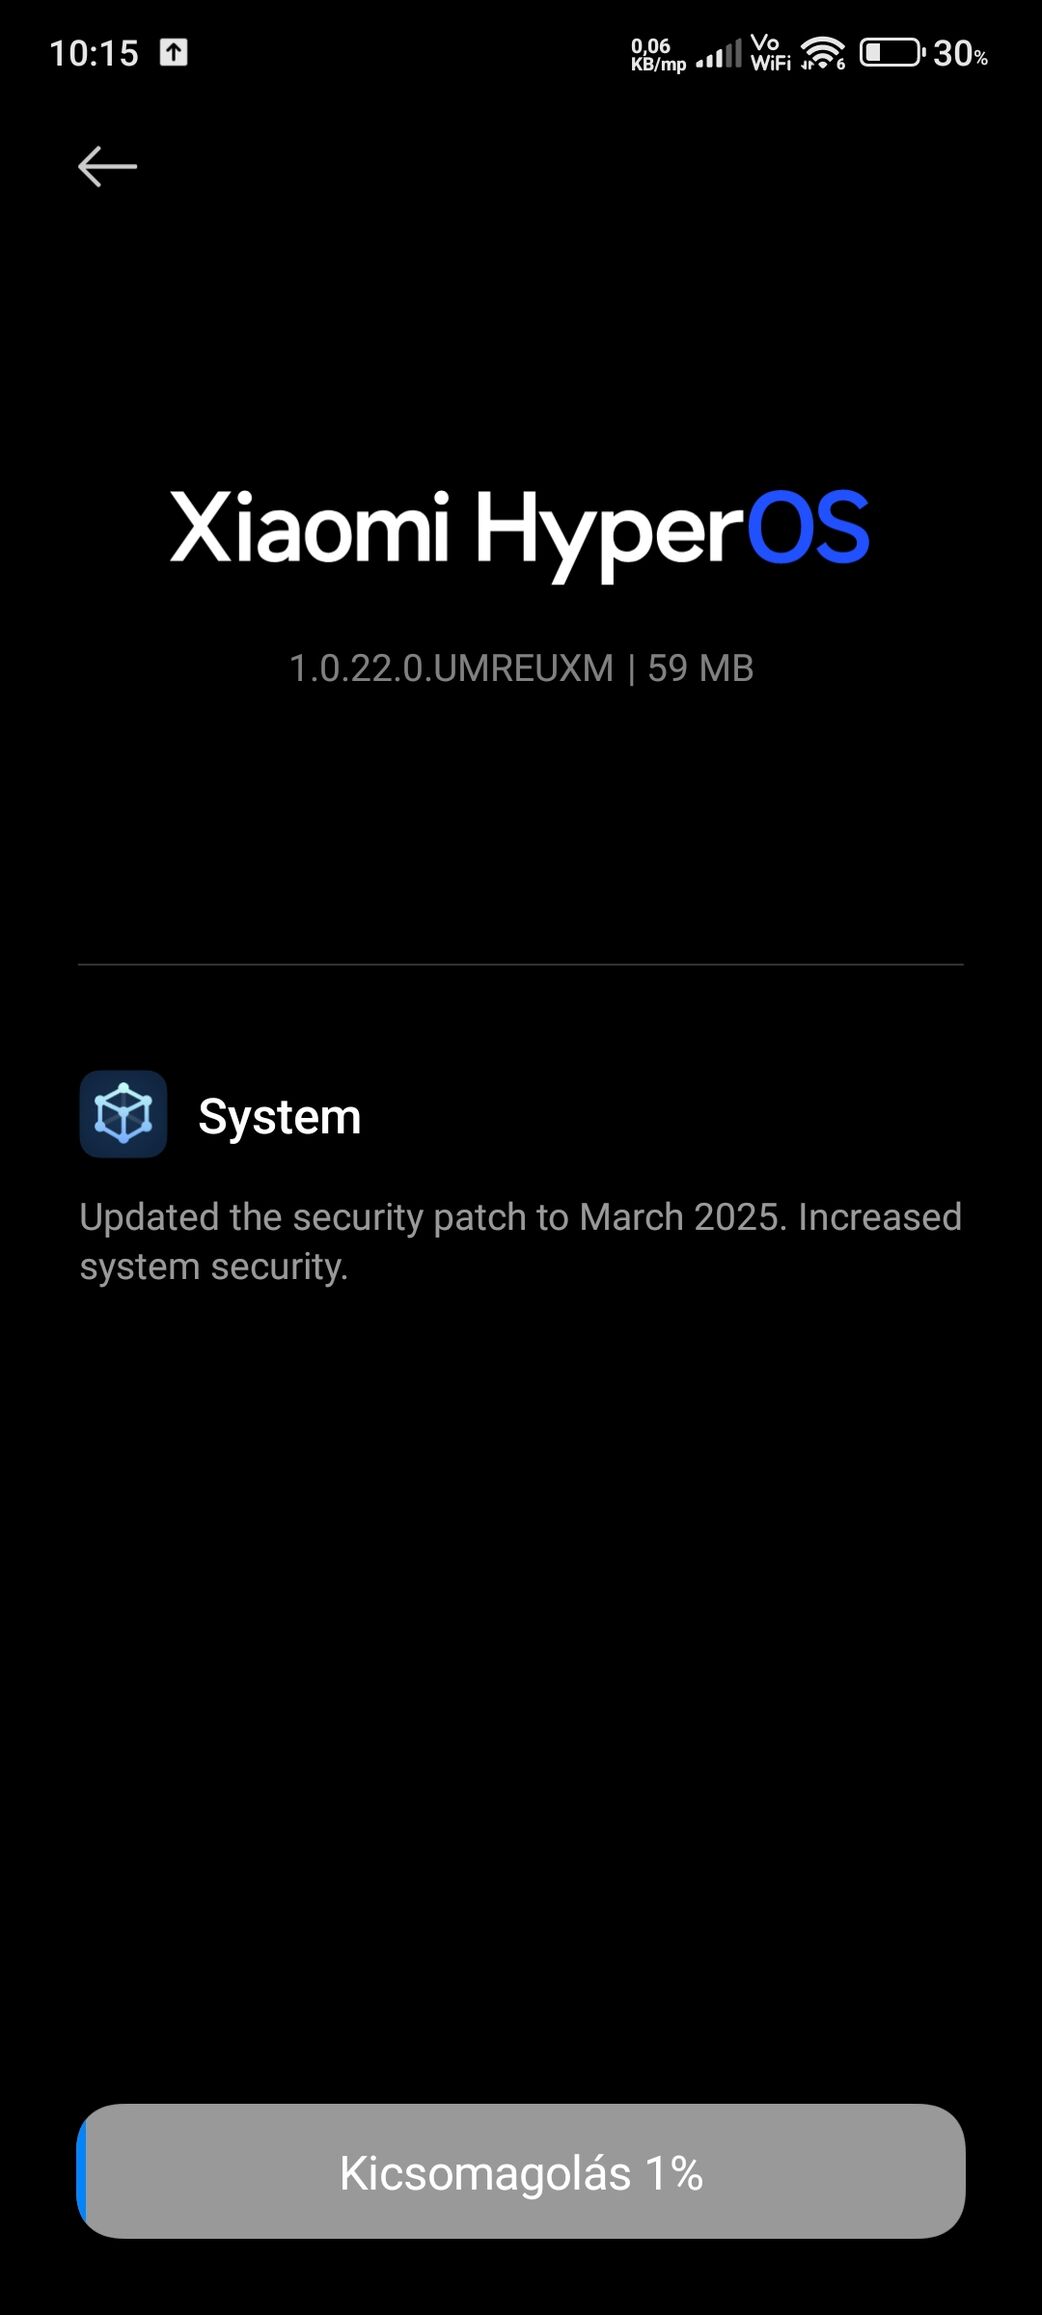
Task: Tap the Xiaomi HyperOS logo
Action: pos(520,532)
